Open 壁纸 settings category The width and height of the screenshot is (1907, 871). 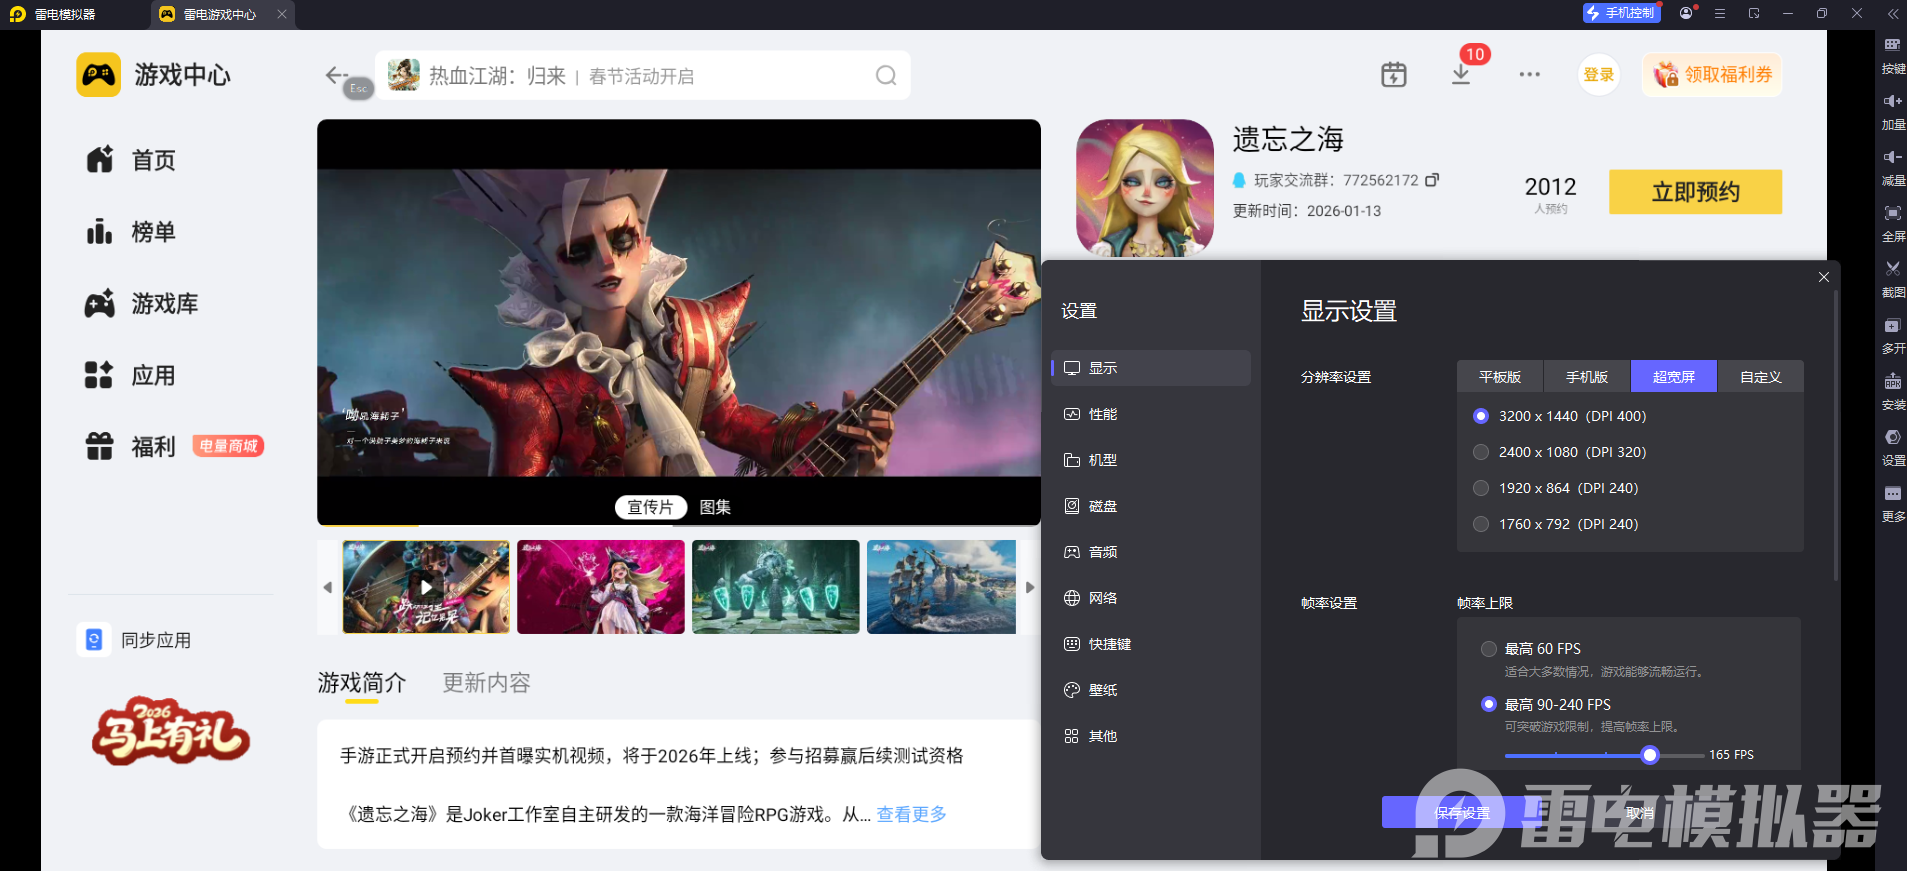click(1151, 690)
